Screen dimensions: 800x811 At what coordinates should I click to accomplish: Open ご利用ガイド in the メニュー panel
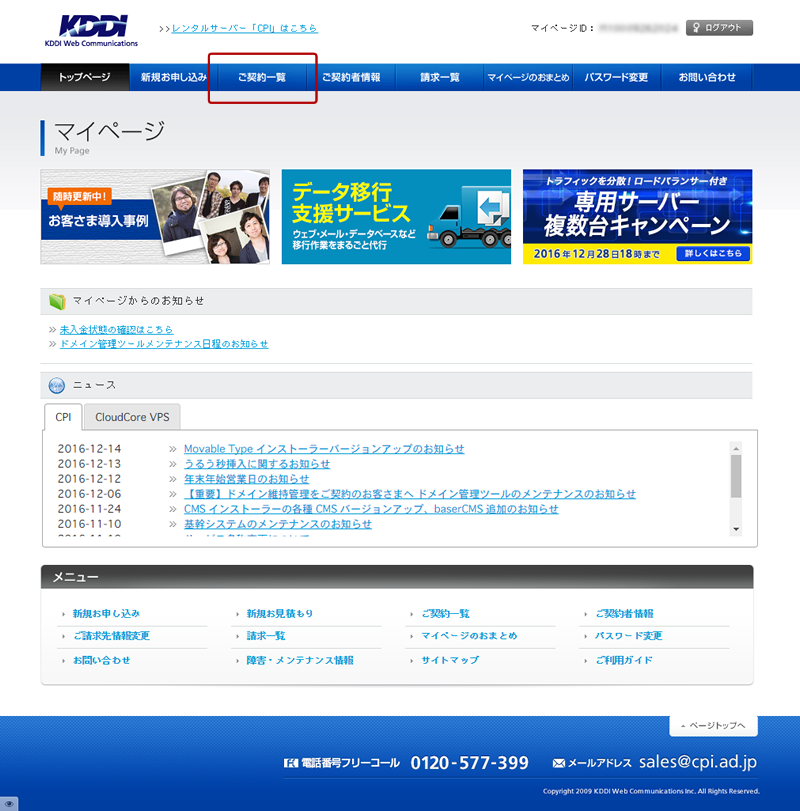(624, 660)
